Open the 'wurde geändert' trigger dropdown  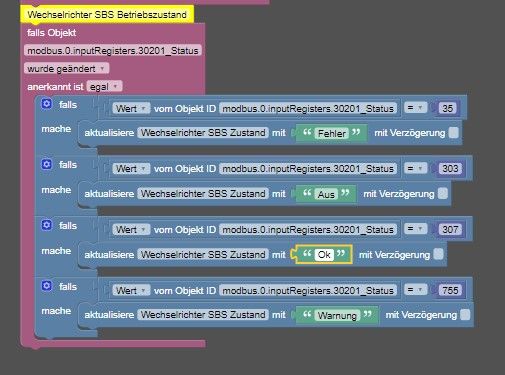pos(66,69)
